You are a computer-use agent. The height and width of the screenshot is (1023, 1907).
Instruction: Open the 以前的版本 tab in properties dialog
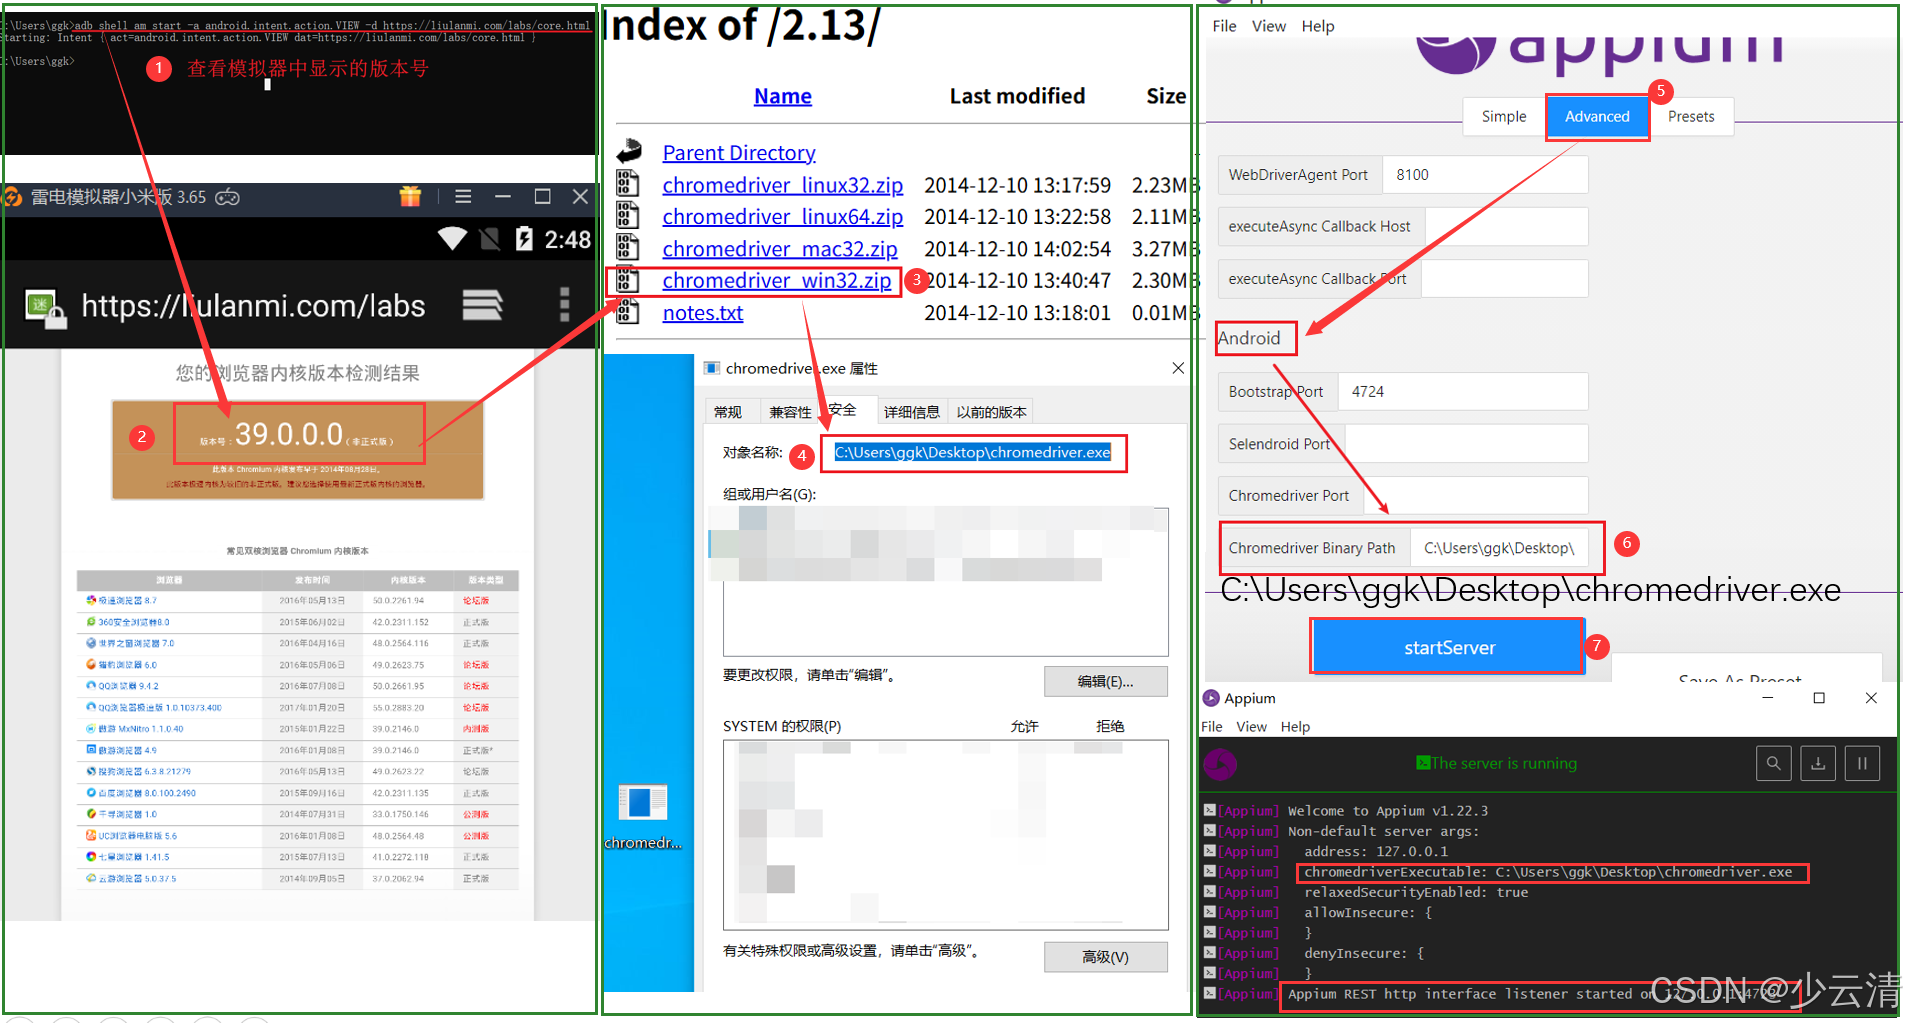pos(991,412)
